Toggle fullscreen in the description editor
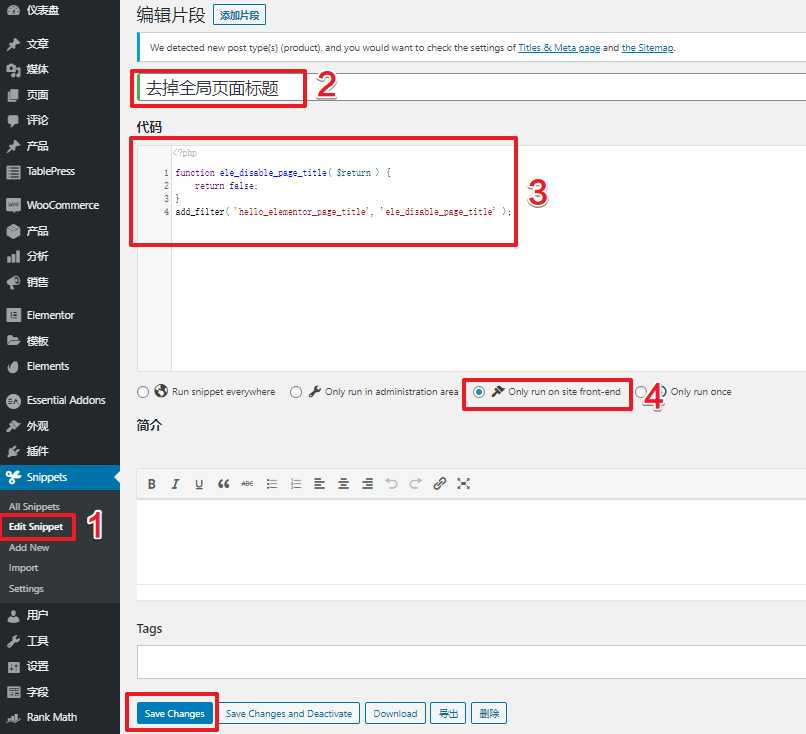The height and width of the screenshot is (734, 806). coord(463,484)
